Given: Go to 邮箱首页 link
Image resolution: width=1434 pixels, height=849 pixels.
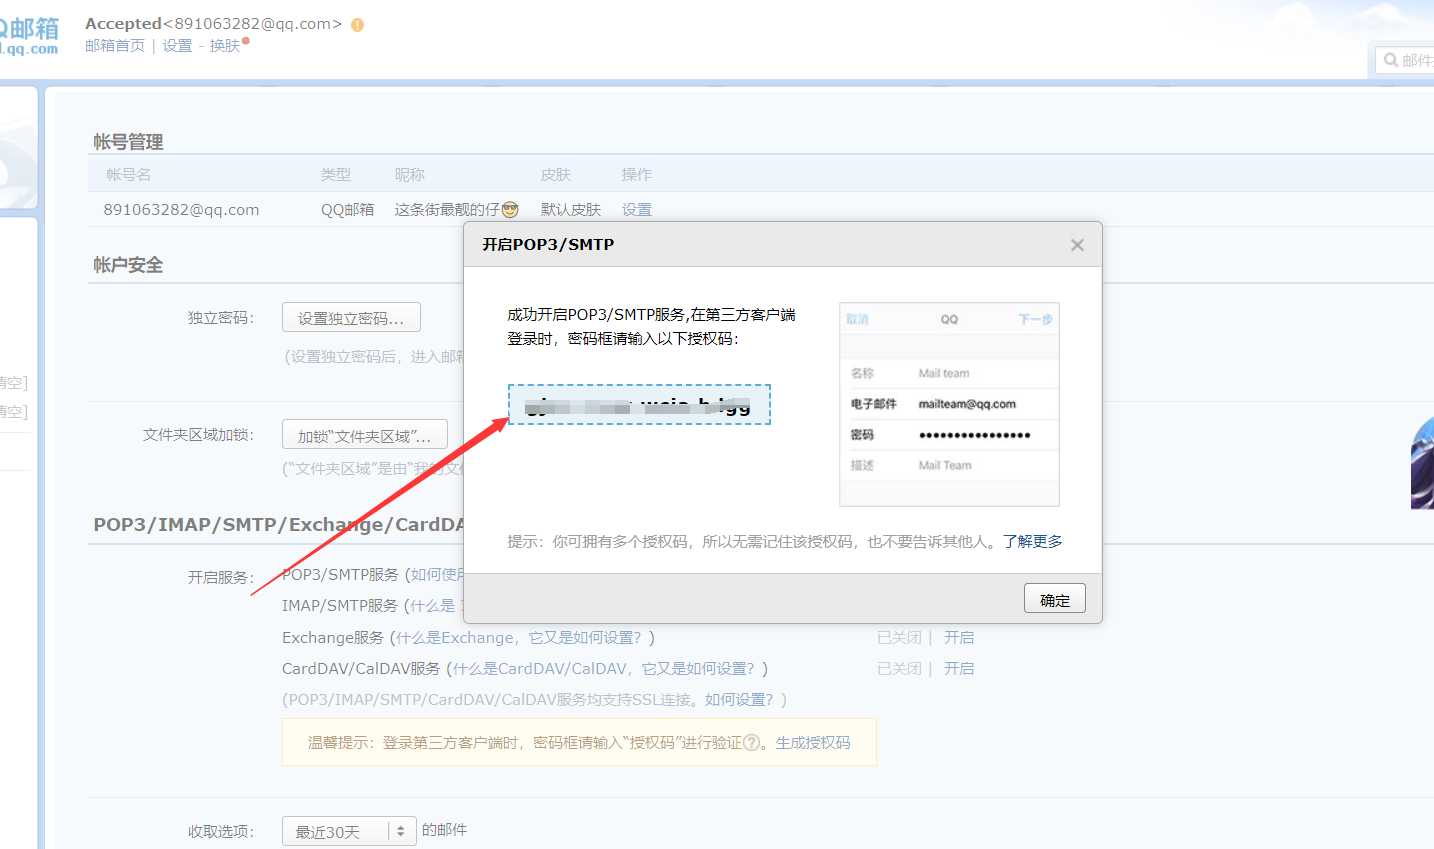Looking at the screenshot, I should pyautogui.click(x=115, y=46).
